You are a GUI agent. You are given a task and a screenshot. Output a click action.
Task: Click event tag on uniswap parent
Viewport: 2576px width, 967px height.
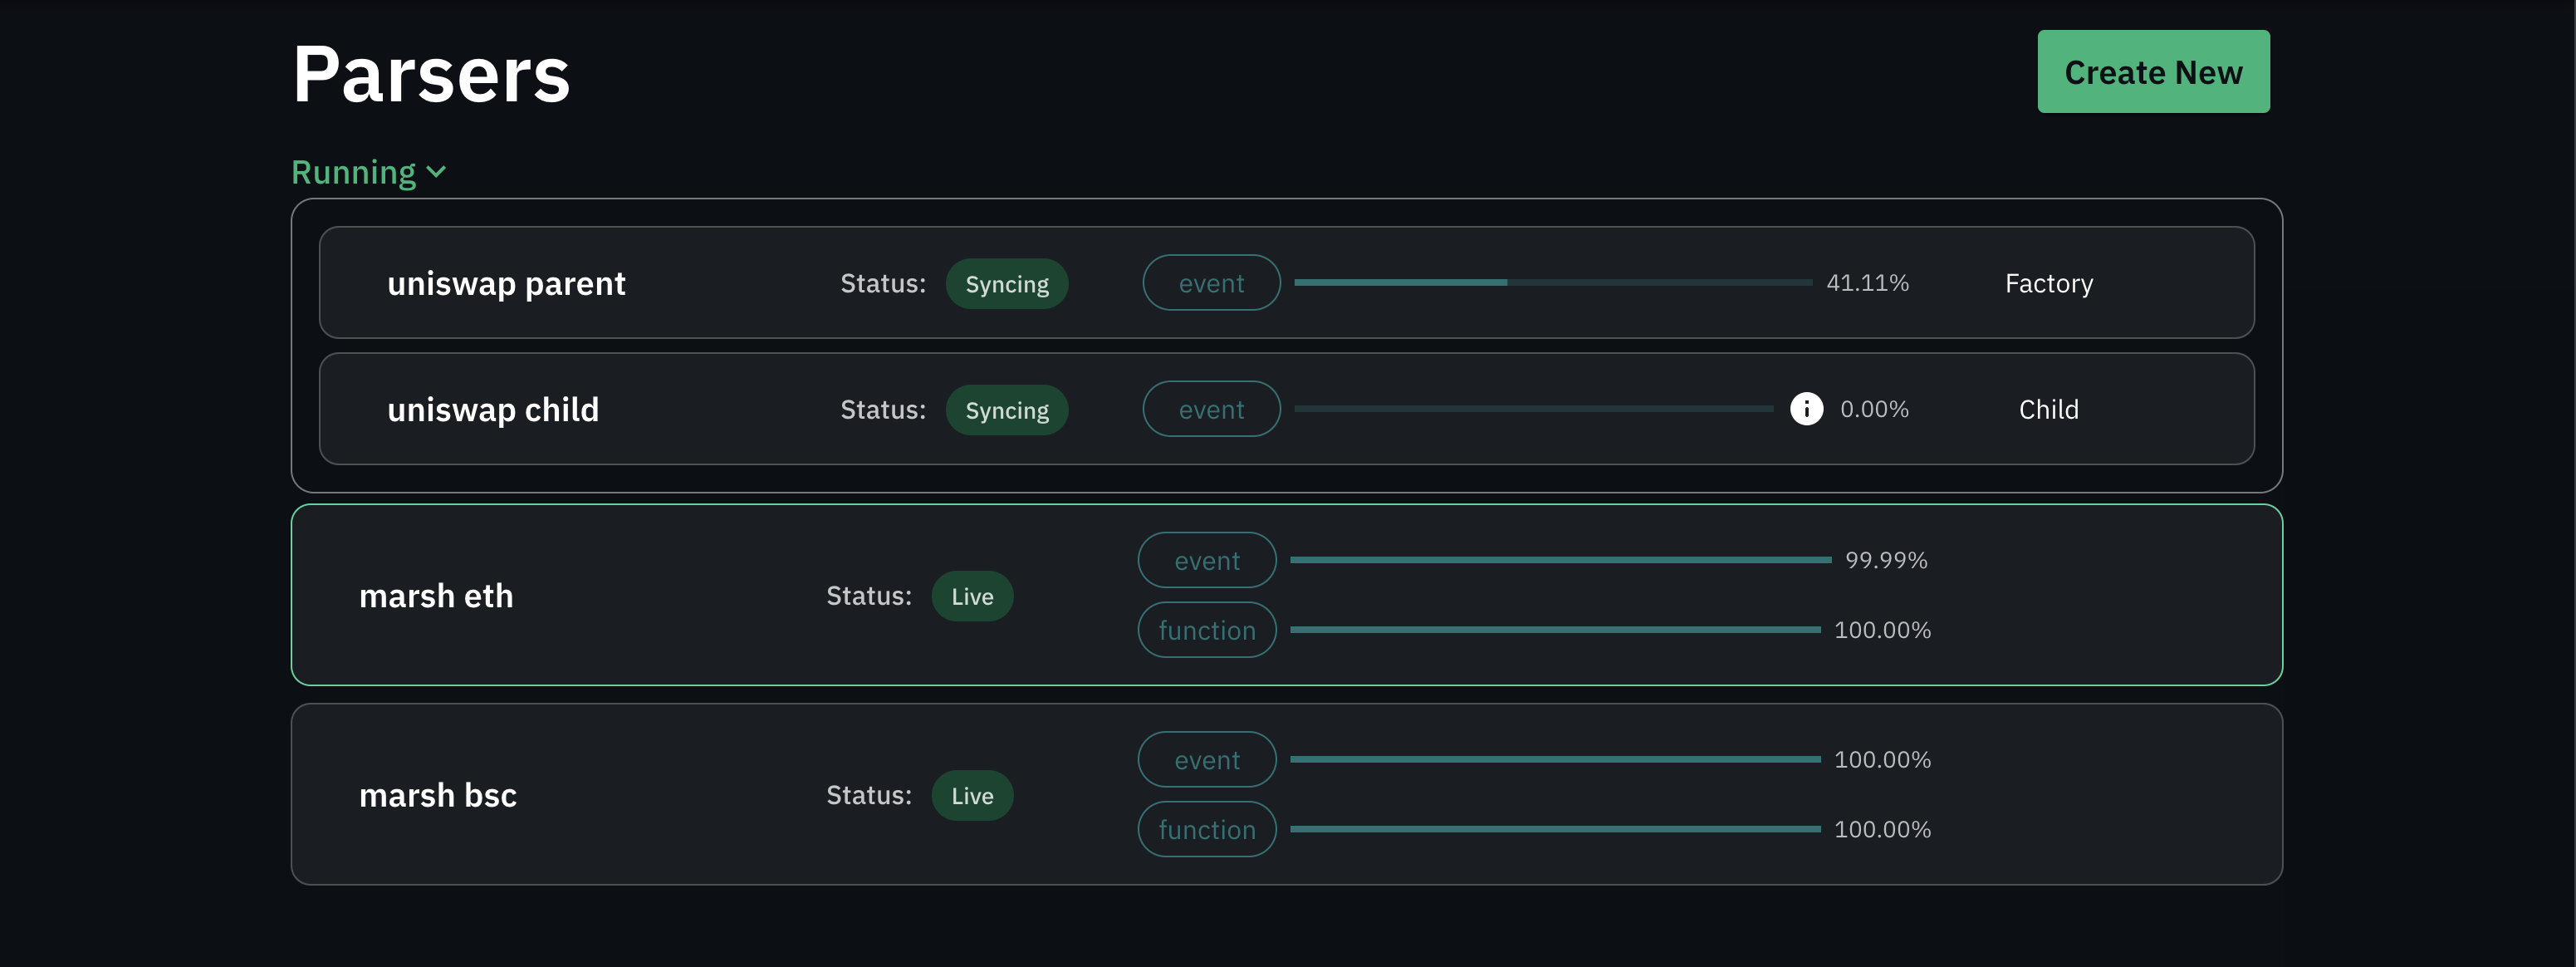pos(1210,284)
